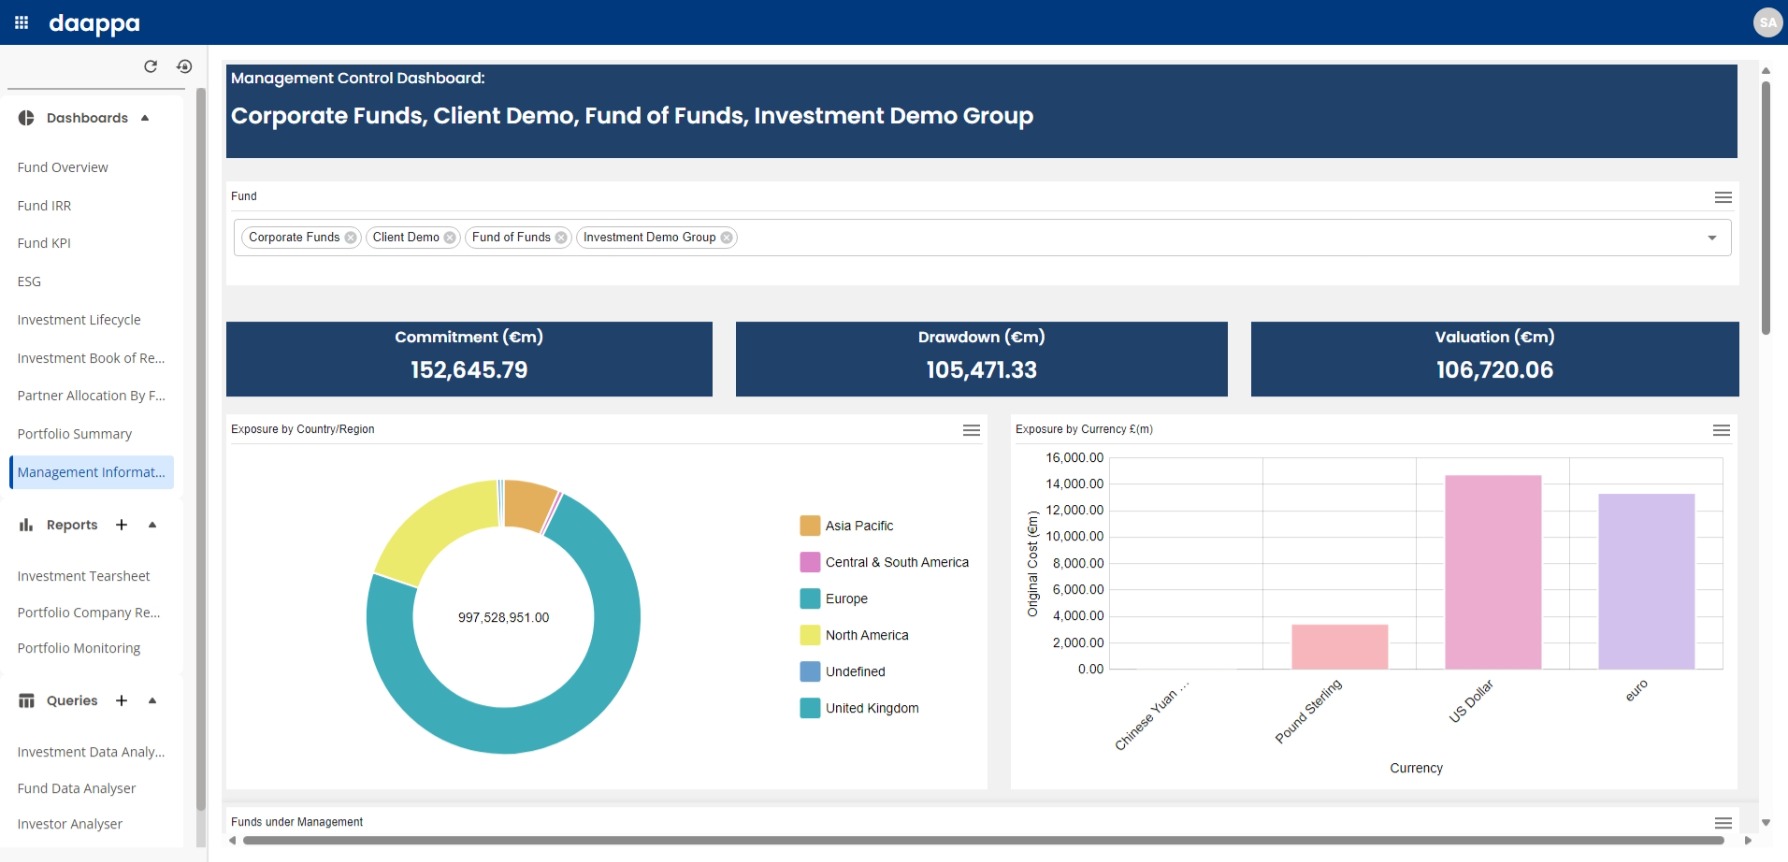Screen dimensions: 1788x862
Task: Open the Fund Data Analyser query
Action: point(76,789)
